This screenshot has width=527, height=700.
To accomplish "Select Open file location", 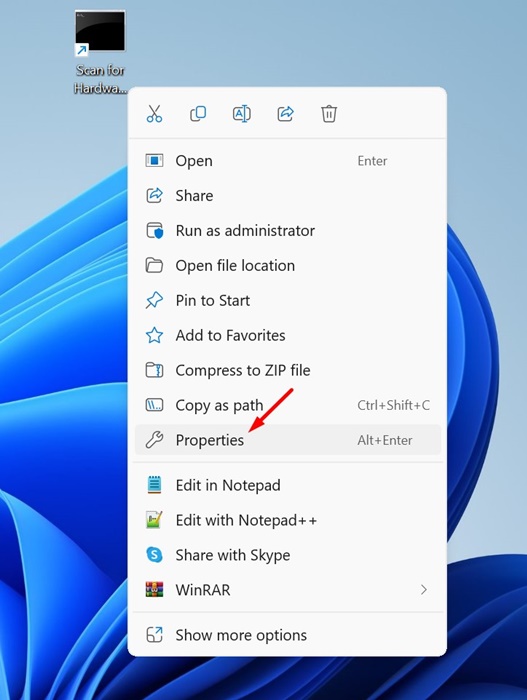I will coord(288,266).
